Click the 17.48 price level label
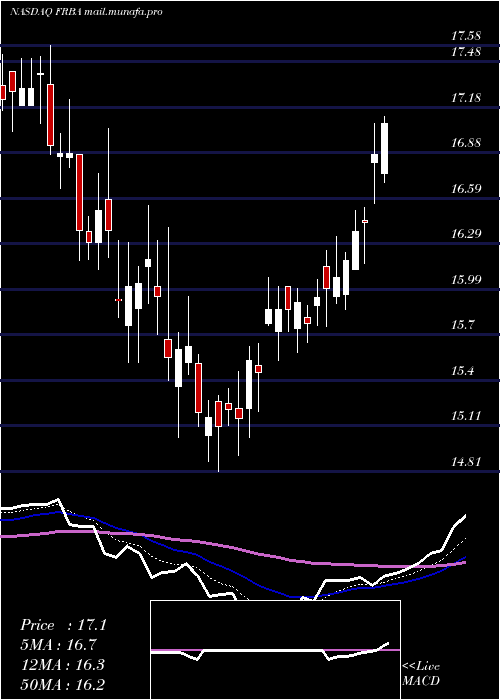This screenshot has height=700, width=500. (466, 52)
